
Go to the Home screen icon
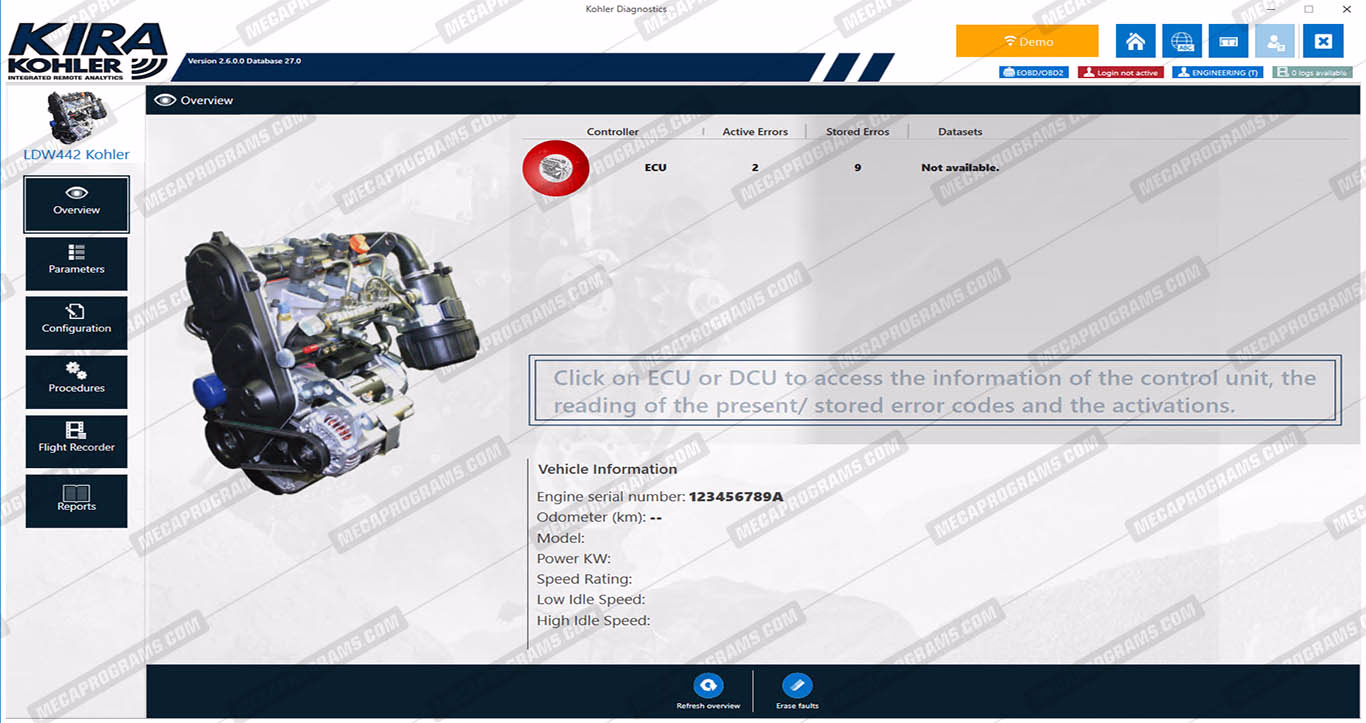[x=1135, y=41]
